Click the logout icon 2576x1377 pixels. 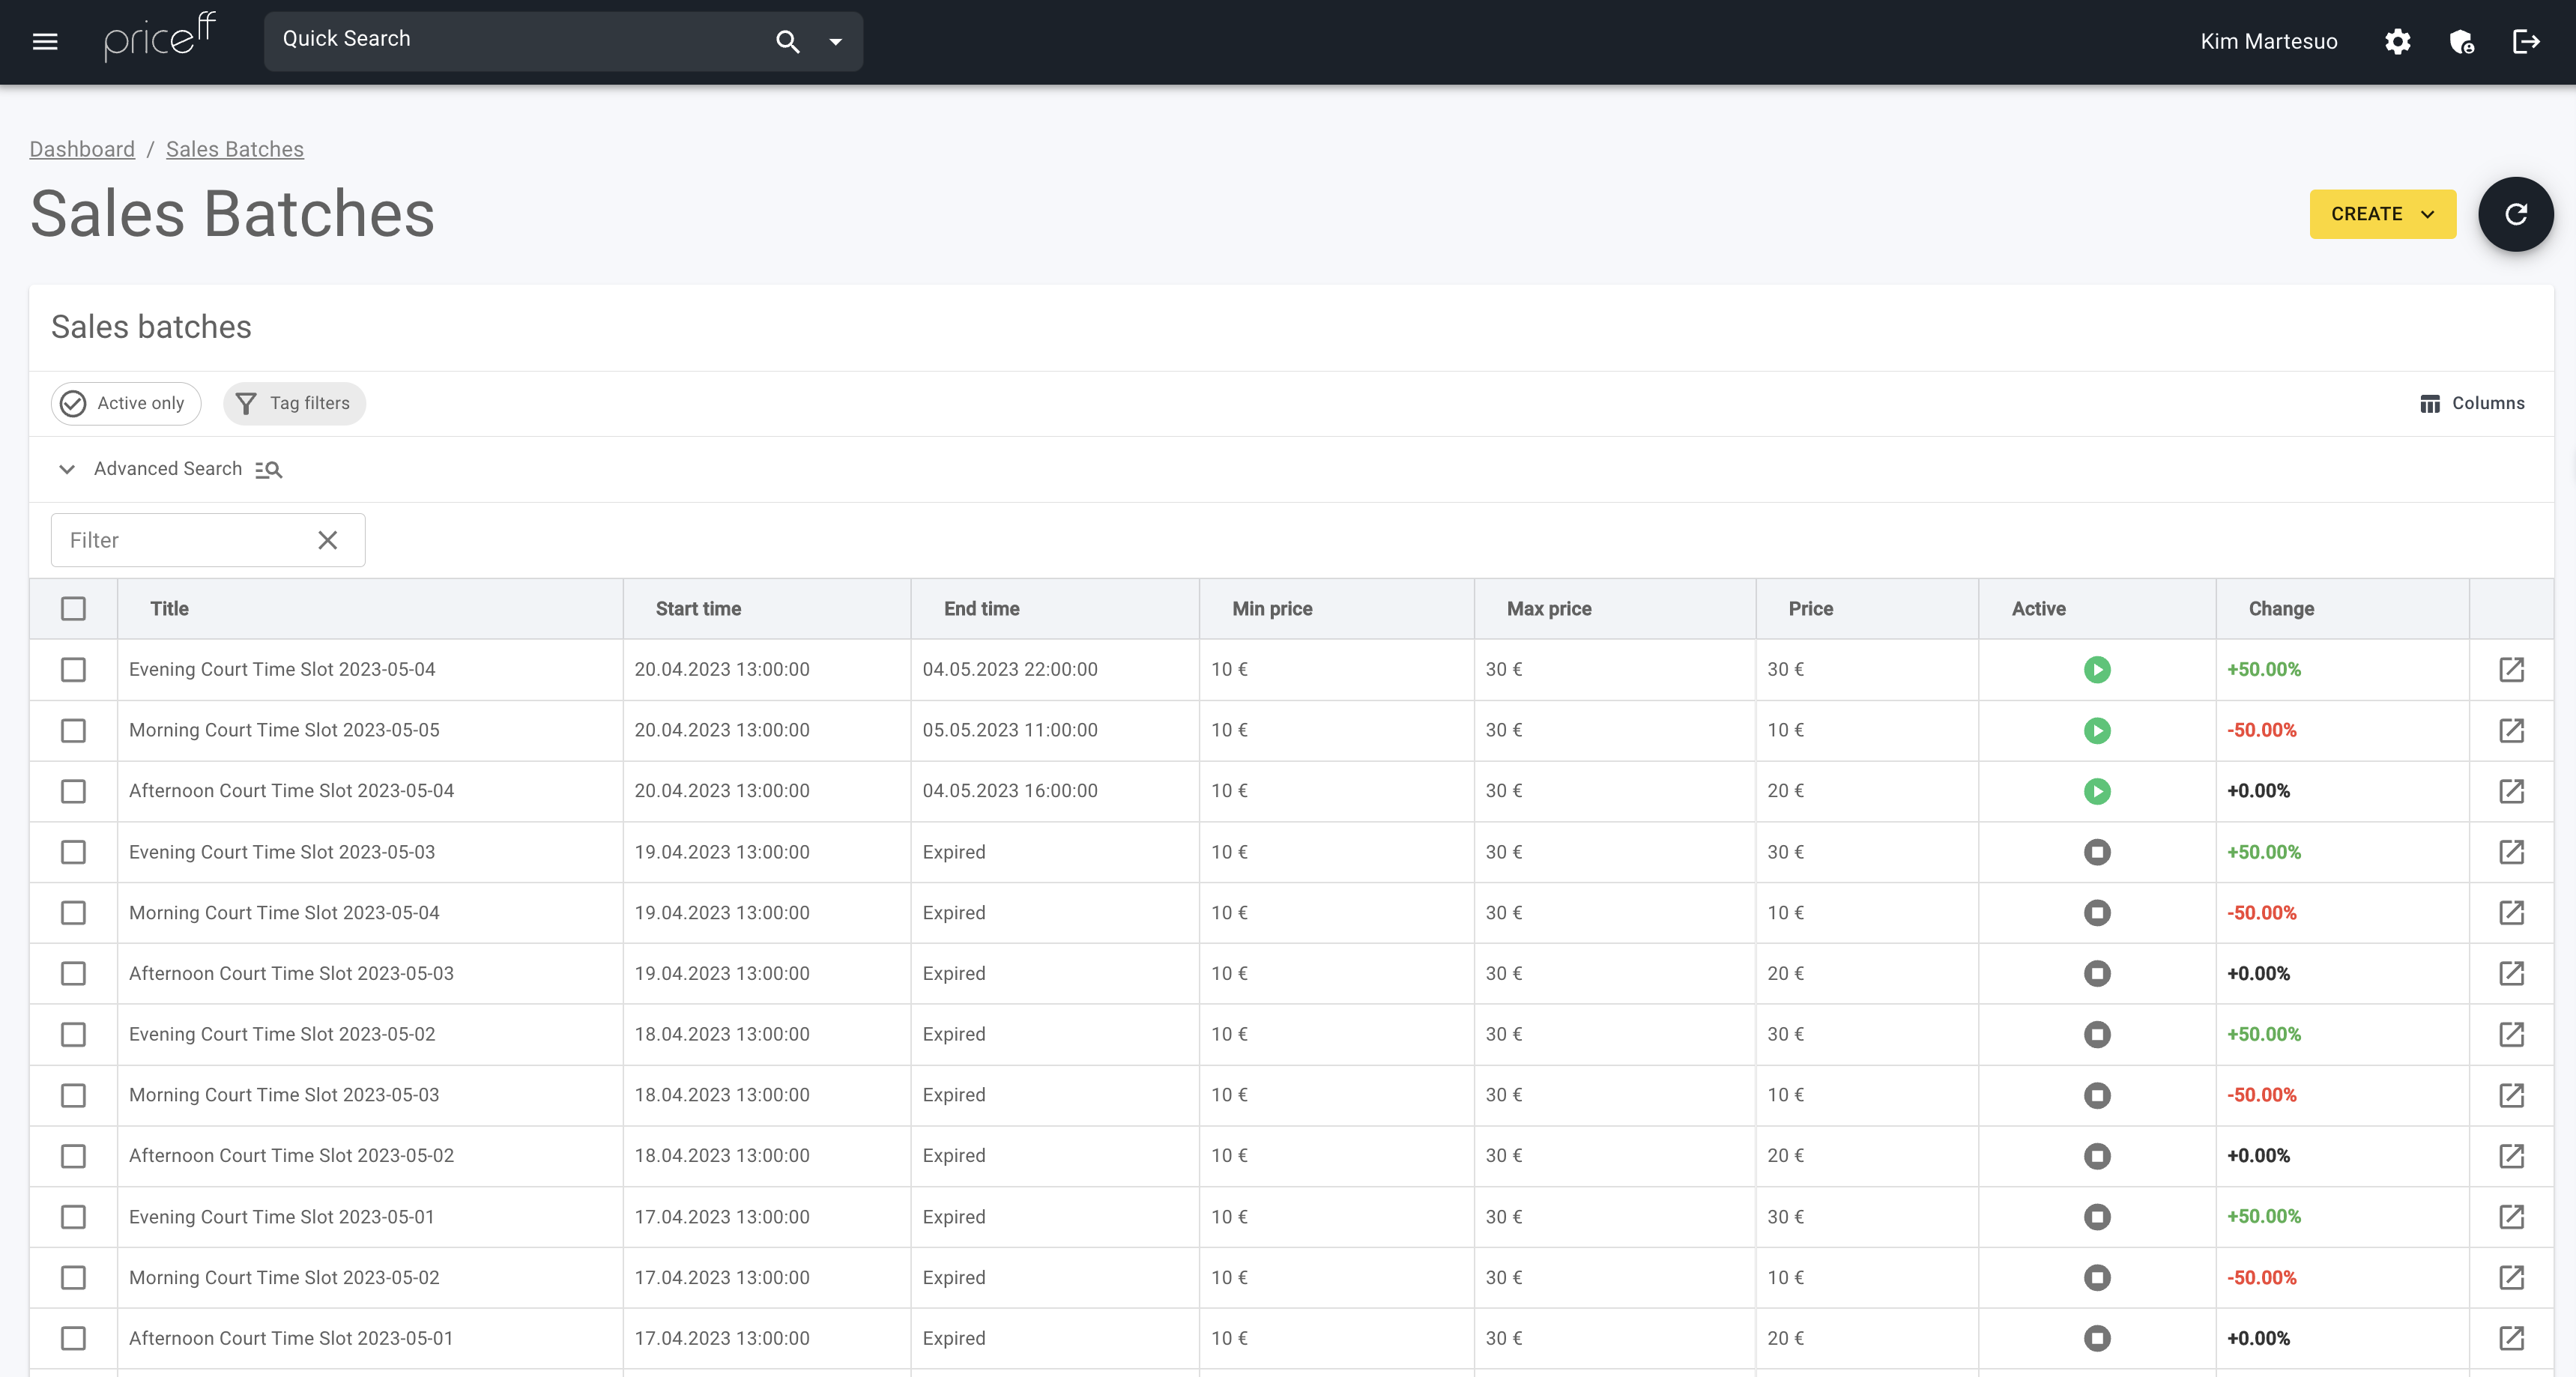point(2526,41)
